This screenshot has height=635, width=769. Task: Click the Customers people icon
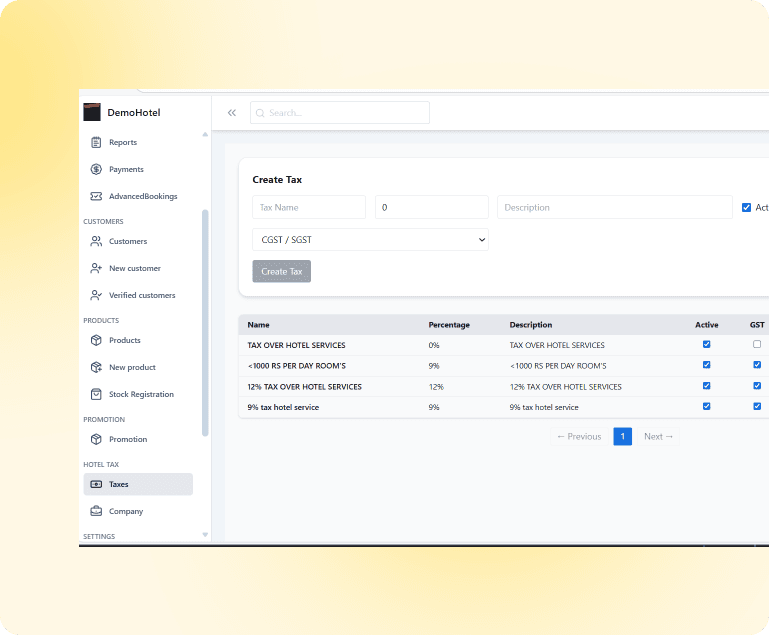pyautogui.click(x=96, y=241)
